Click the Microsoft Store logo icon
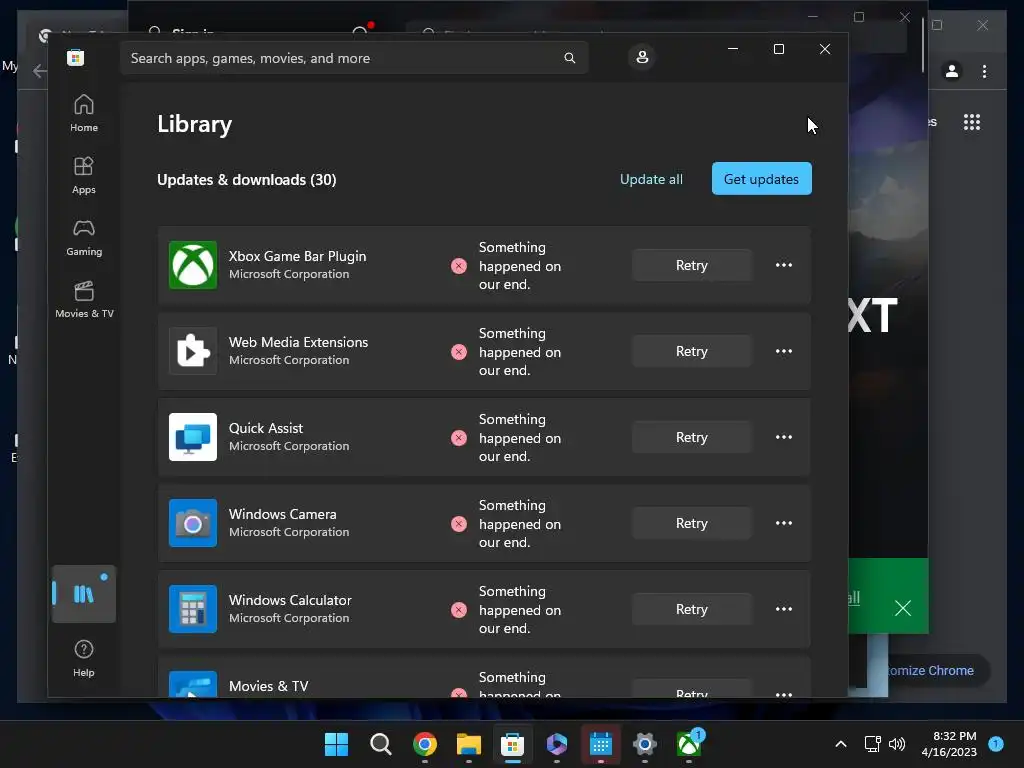This screenshot has height=768, width=1024. 75,57
